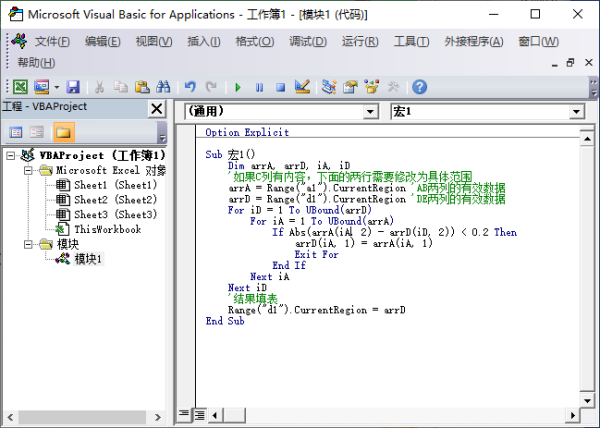Run the macro with the play icon
The image size is (600, 428).
pos(240,87)
